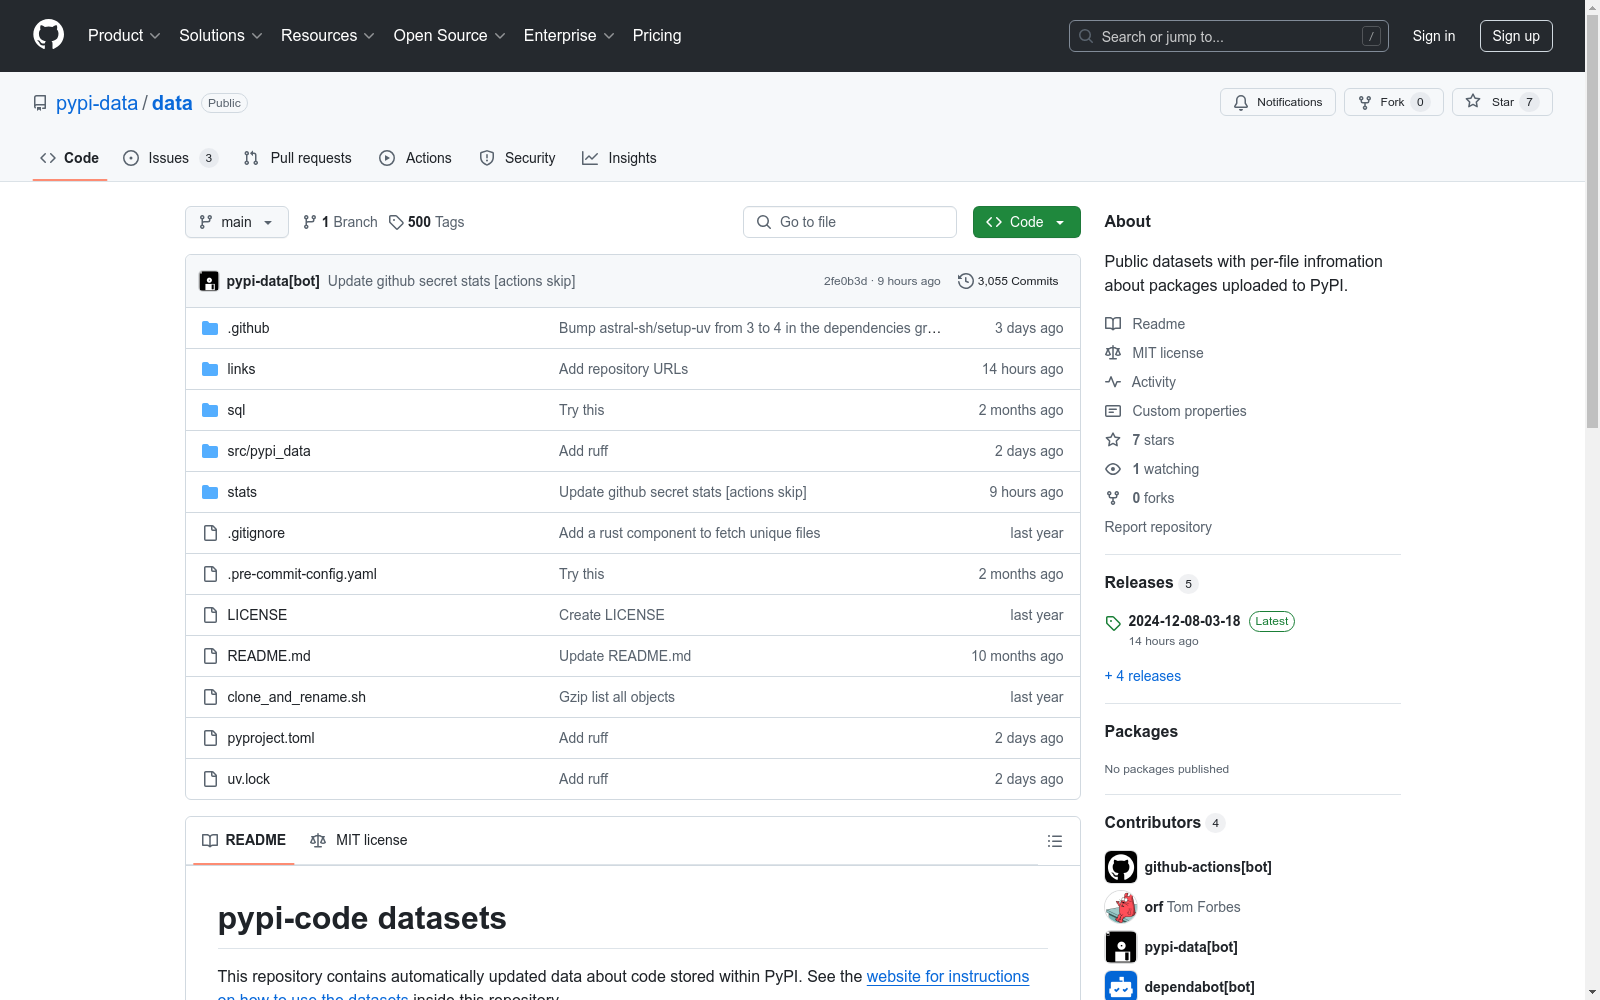Image resolution: width=1600 pixels, height=1000 pixels.
Task: Open the GitHub home logo
Action: 48,35
